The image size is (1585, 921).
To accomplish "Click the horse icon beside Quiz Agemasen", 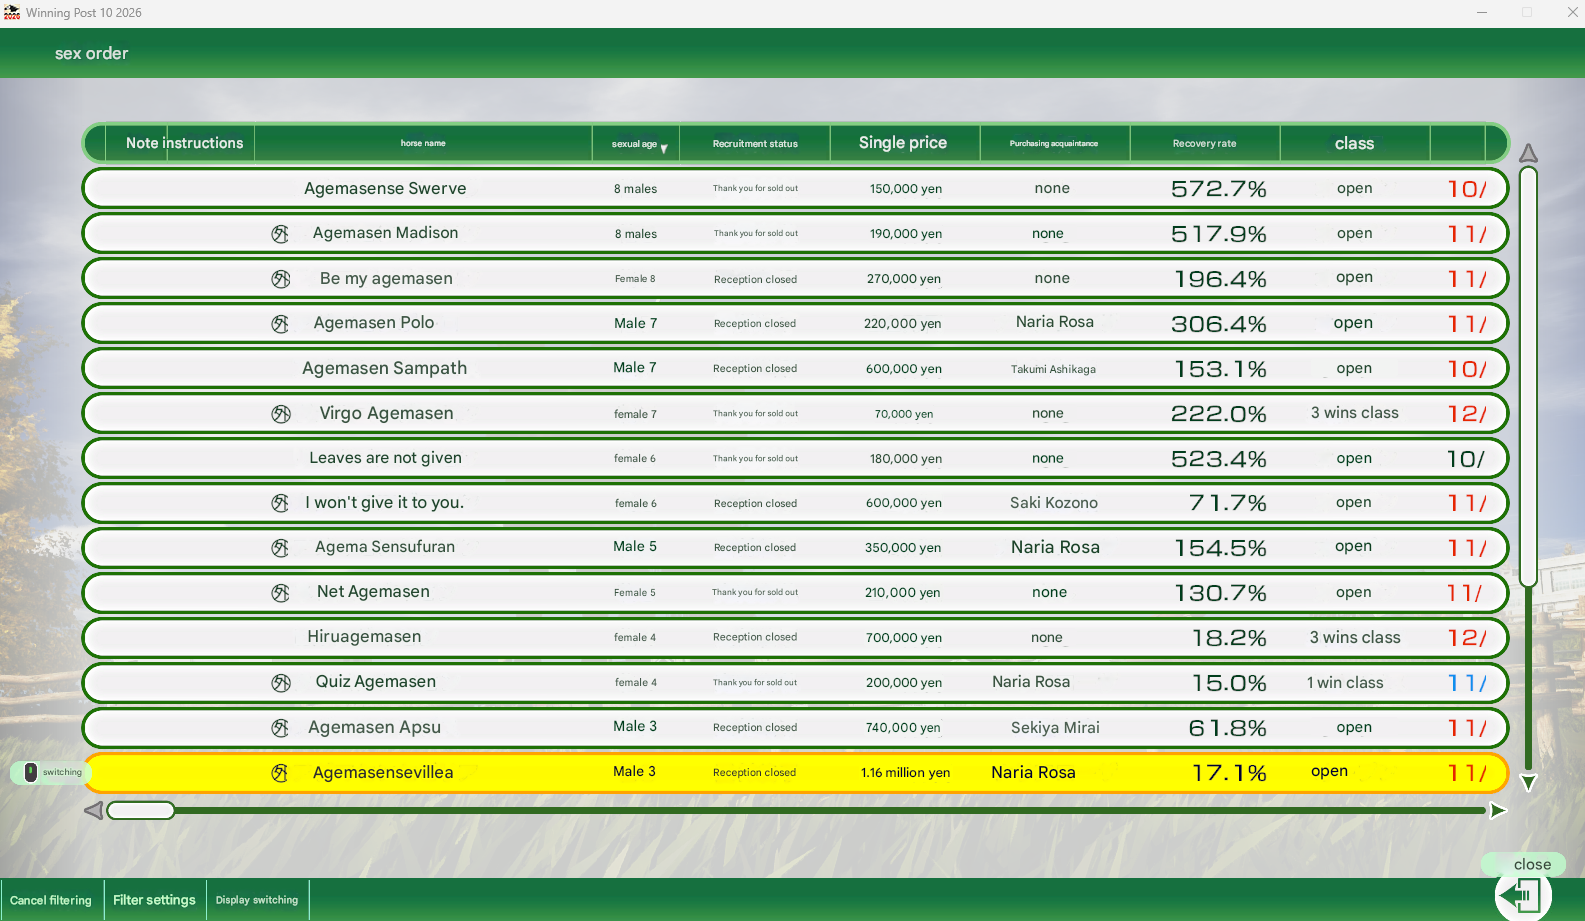I will (x=281, y=683).
